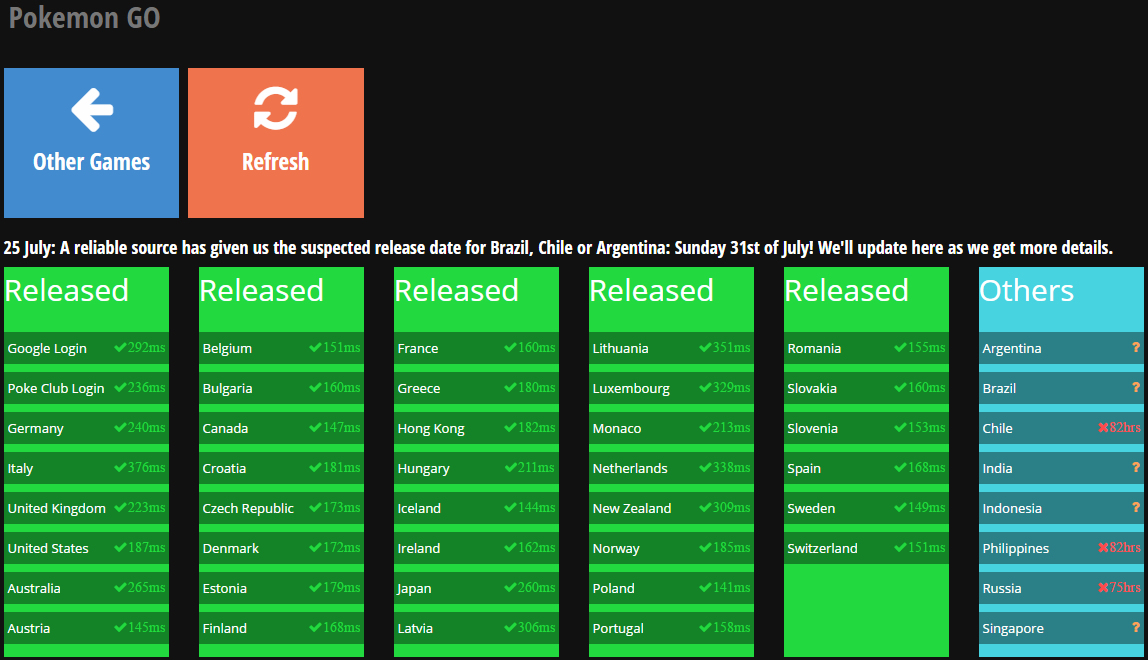Click the circular refresh arrows icon

click(x=275, y=109)
